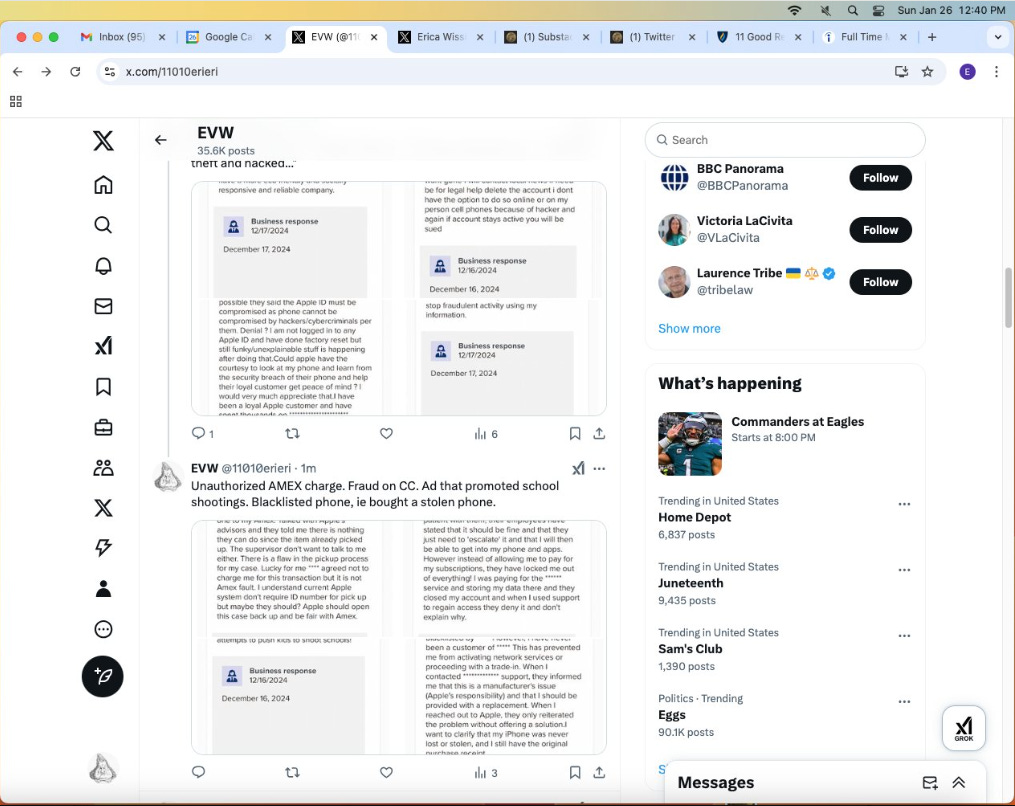Open Profile person icon in sidebar
Image resolution: width=1015 pixels, height=806 pixels.
(103, 588)
